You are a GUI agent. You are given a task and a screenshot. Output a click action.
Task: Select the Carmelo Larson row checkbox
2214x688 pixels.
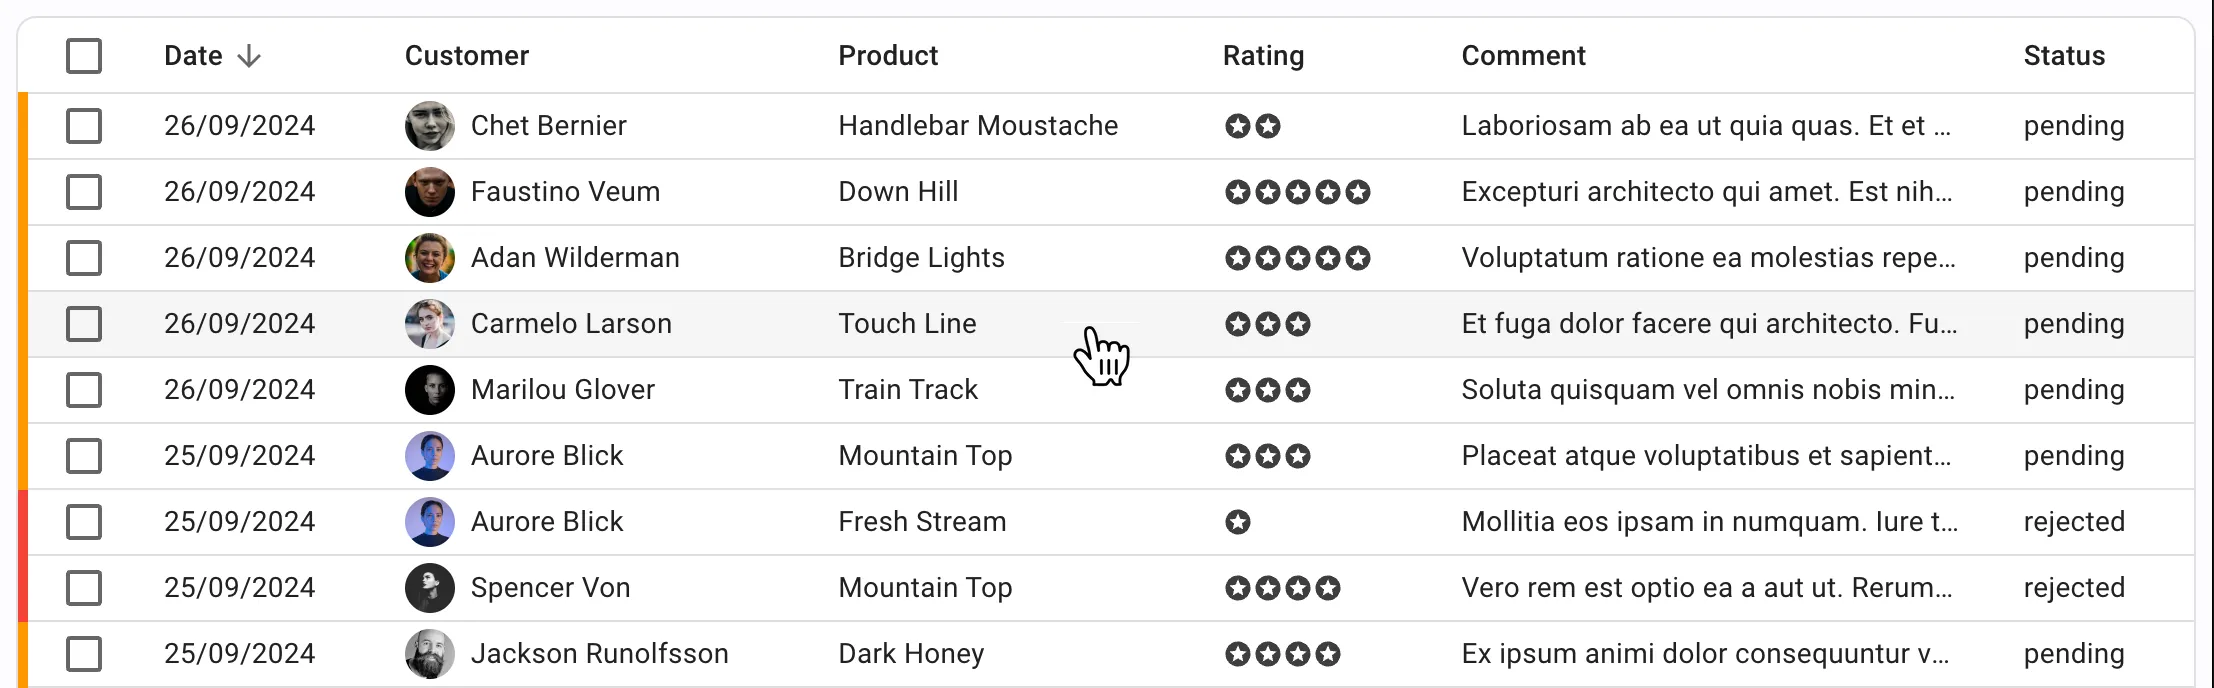84,324
